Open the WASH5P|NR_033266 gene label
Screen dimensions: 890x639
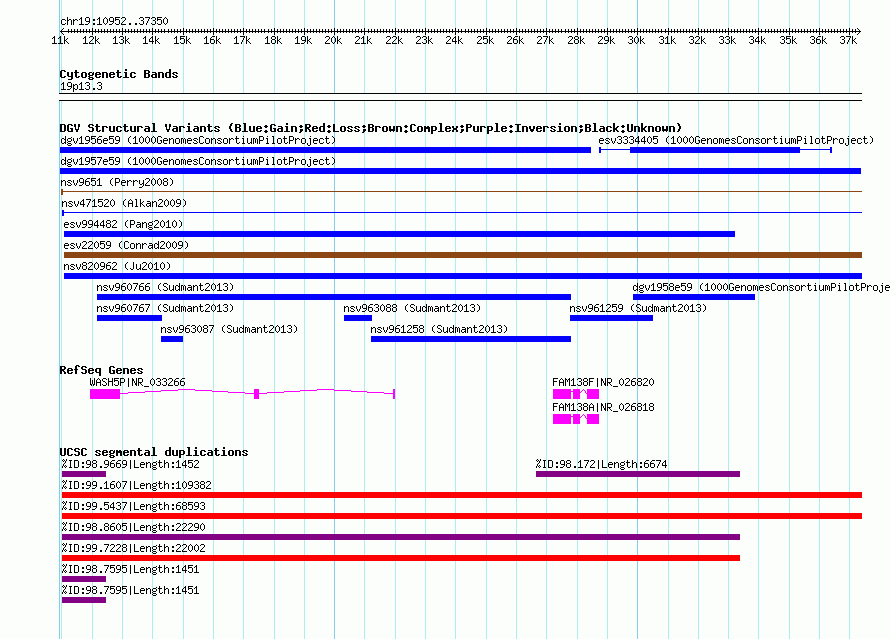click(x=137, y=382)
